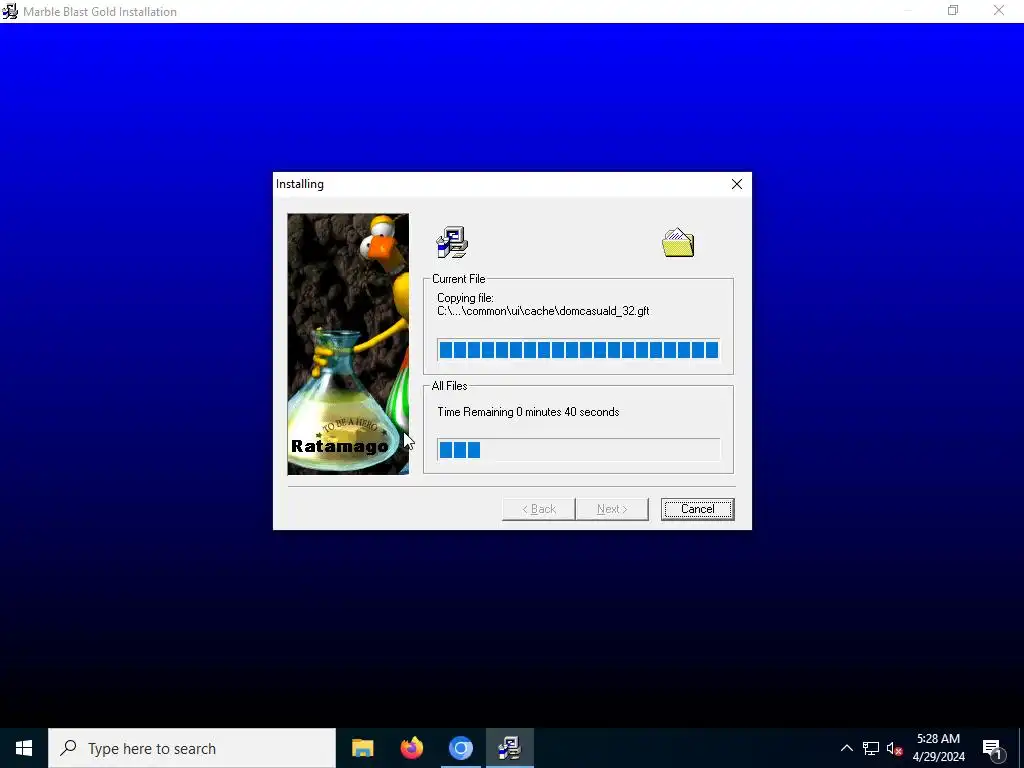Click the taskbar search box
This screenshot has width=1024, height=768.
[x=192, y=748]
